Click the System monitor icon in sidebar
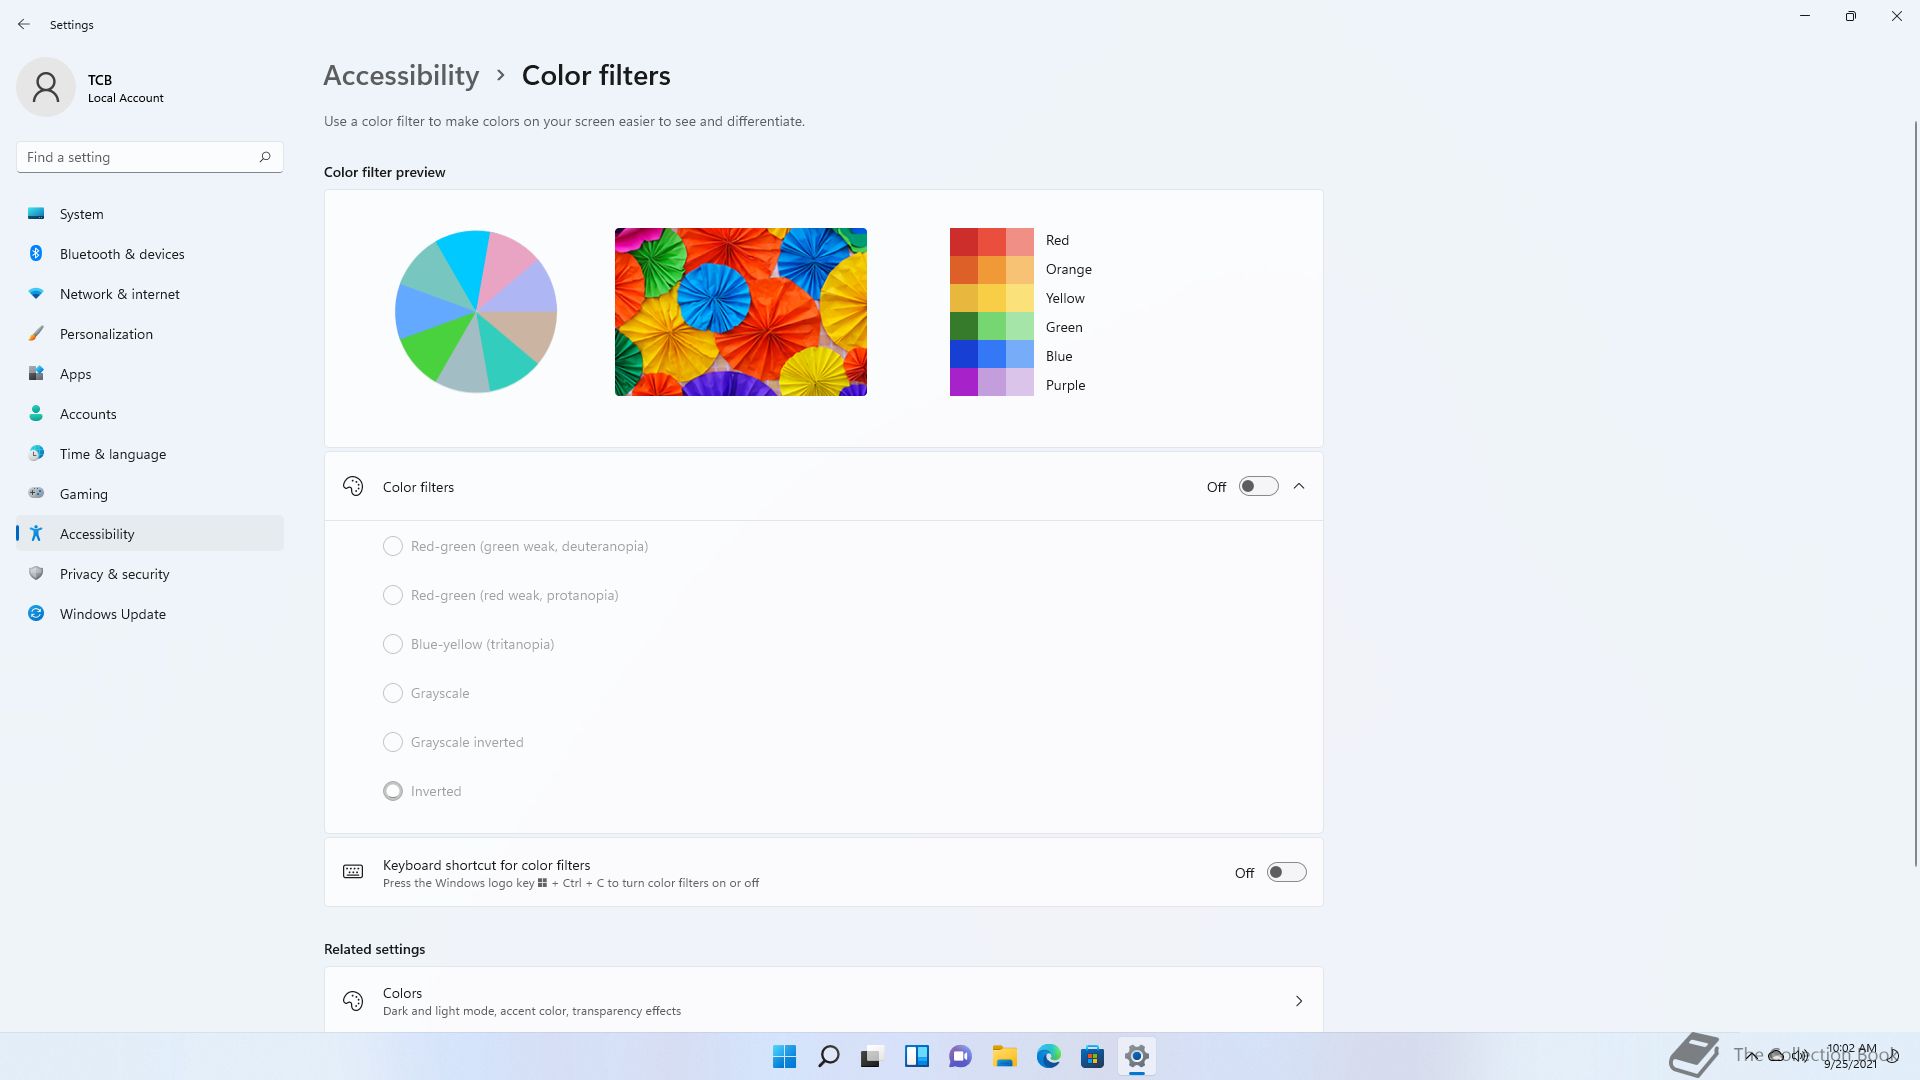This screenshot has width=1920, height=1080. pos(36,213)
